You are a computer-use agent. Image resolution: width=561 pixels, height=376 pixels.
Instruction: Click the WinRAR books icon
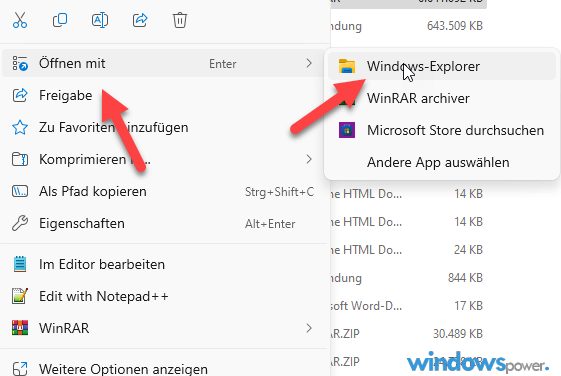point(20,328)
